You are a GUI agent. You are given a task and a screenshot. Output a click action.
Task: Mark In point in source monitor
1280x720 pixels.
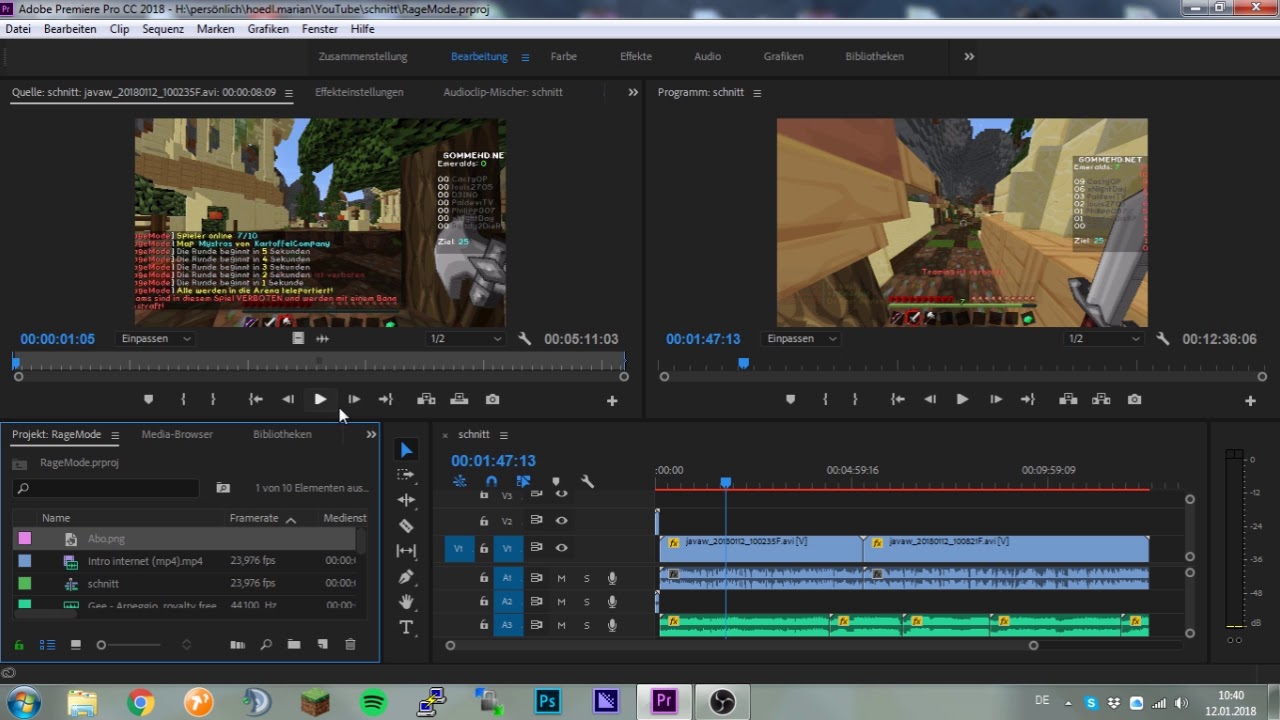(183, 399)
